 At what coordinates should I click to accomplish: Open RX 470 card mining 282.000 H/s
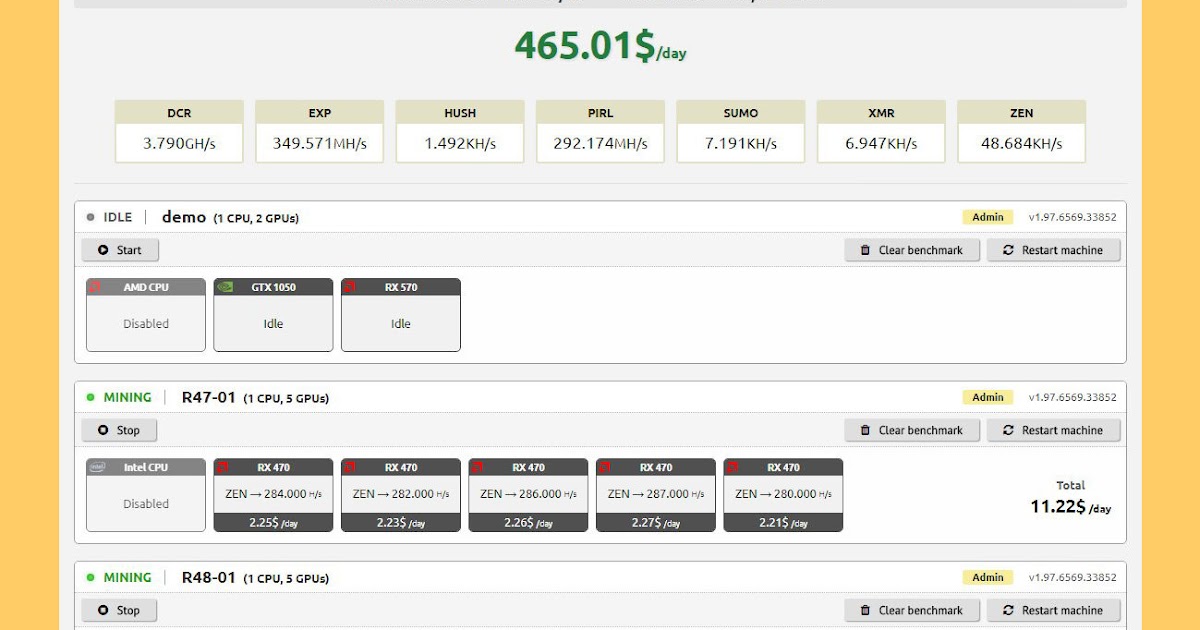pos(401,495)
